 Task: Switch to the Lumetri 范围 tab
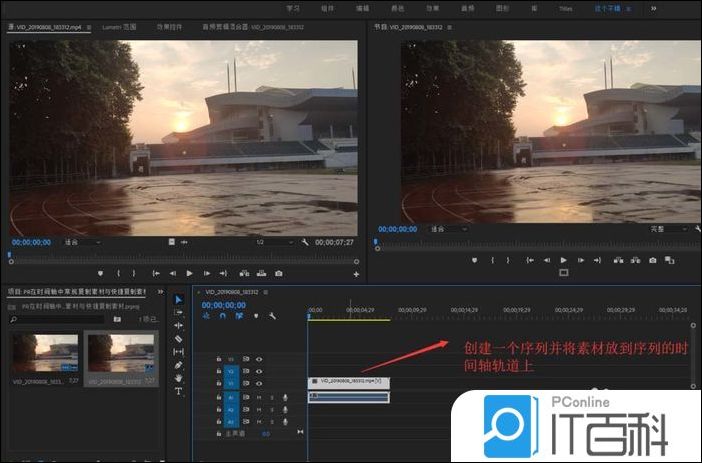coord(119,27)
